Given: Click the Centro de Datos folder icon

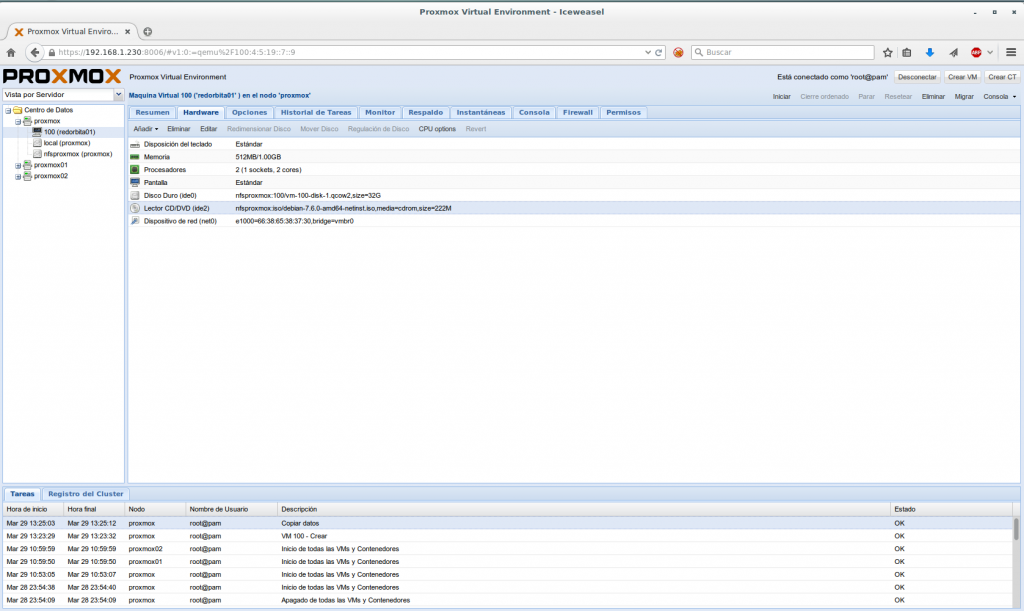Looking at the screenshot, I should 17,110.
